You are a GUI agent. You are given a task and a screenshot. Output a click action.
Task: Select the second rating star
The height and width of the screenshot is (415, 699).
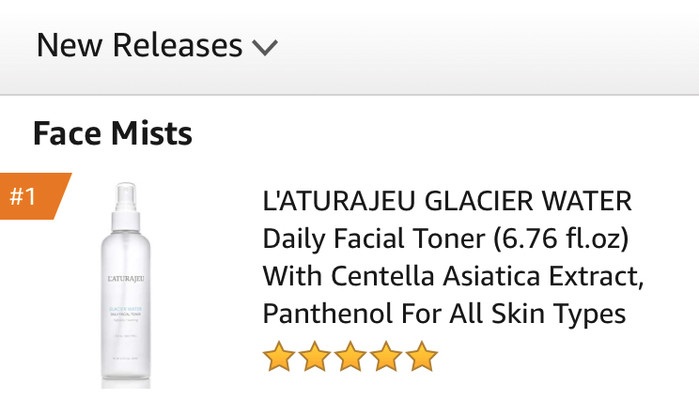point(314,356)
